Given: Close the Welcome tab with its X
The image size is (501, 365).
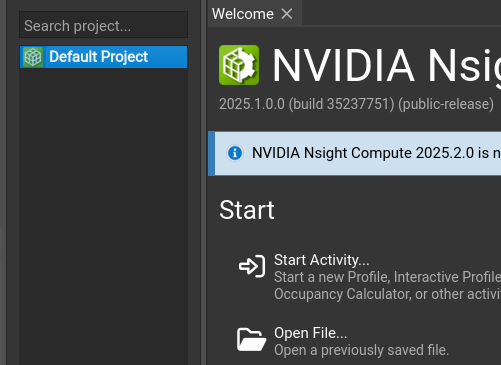Looking at the screenshot, I should coord(287,14).
